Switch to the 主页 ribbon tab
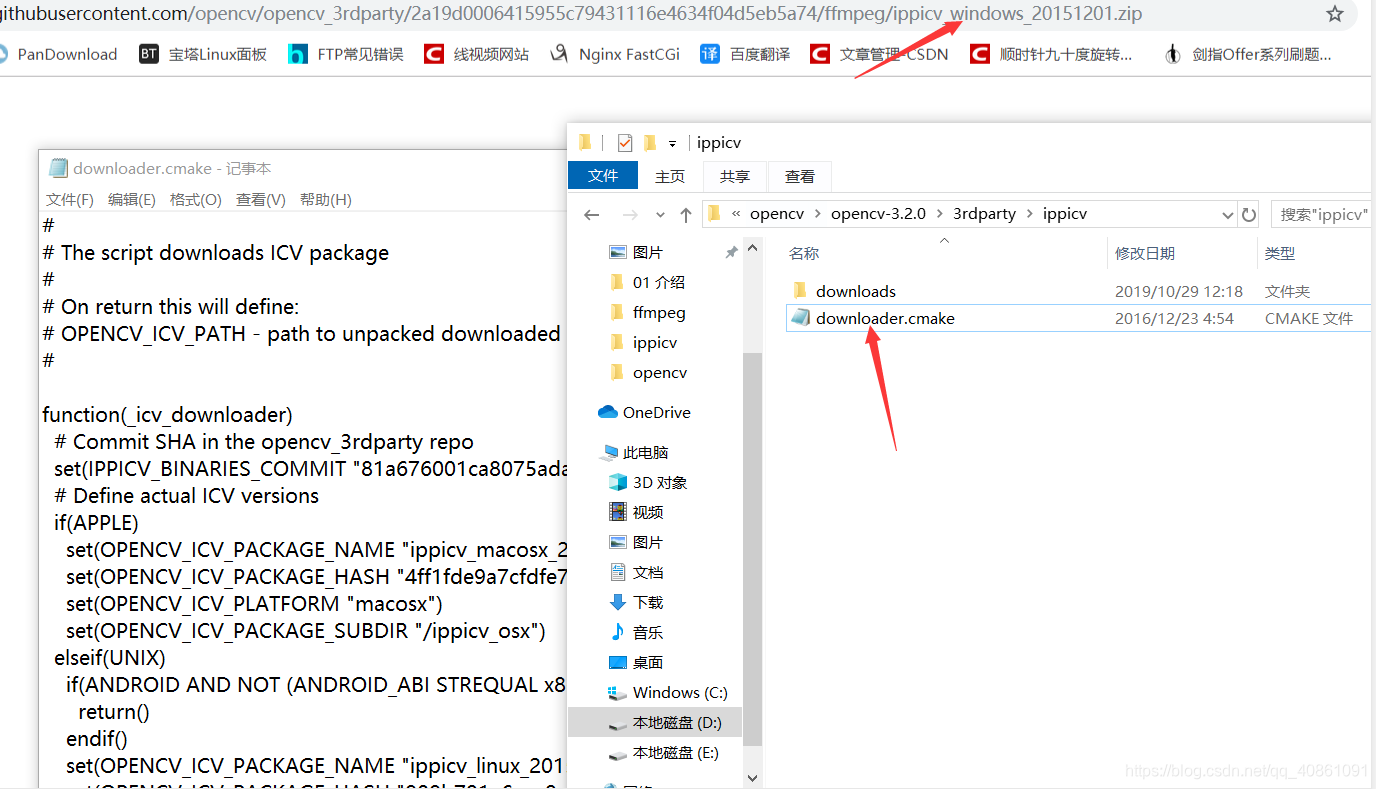This screenshot has height=789, width=1376. coord(670,176)
